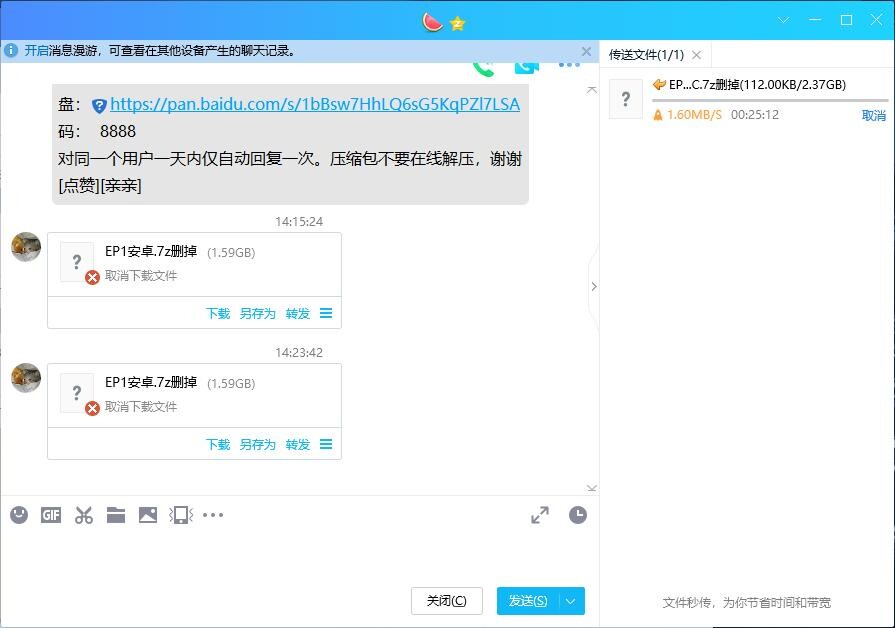Close the 传送文件 tab
The height and width of the screenshot is (628, 895).
697,55
